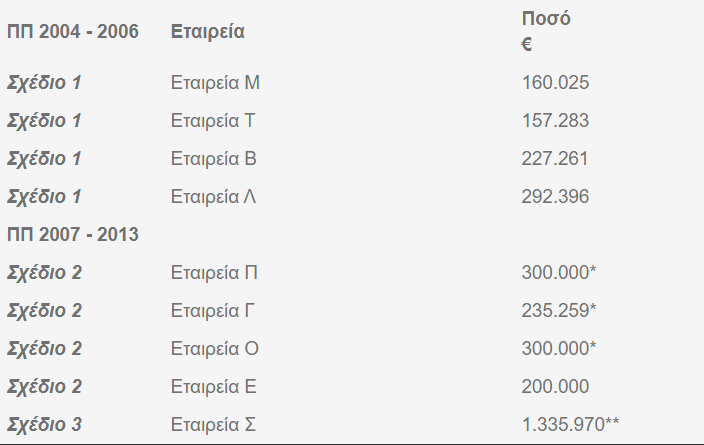
Task: Click the 'ΠΠ 2007 - 2013' section header
Action: [x=73, y=234]
